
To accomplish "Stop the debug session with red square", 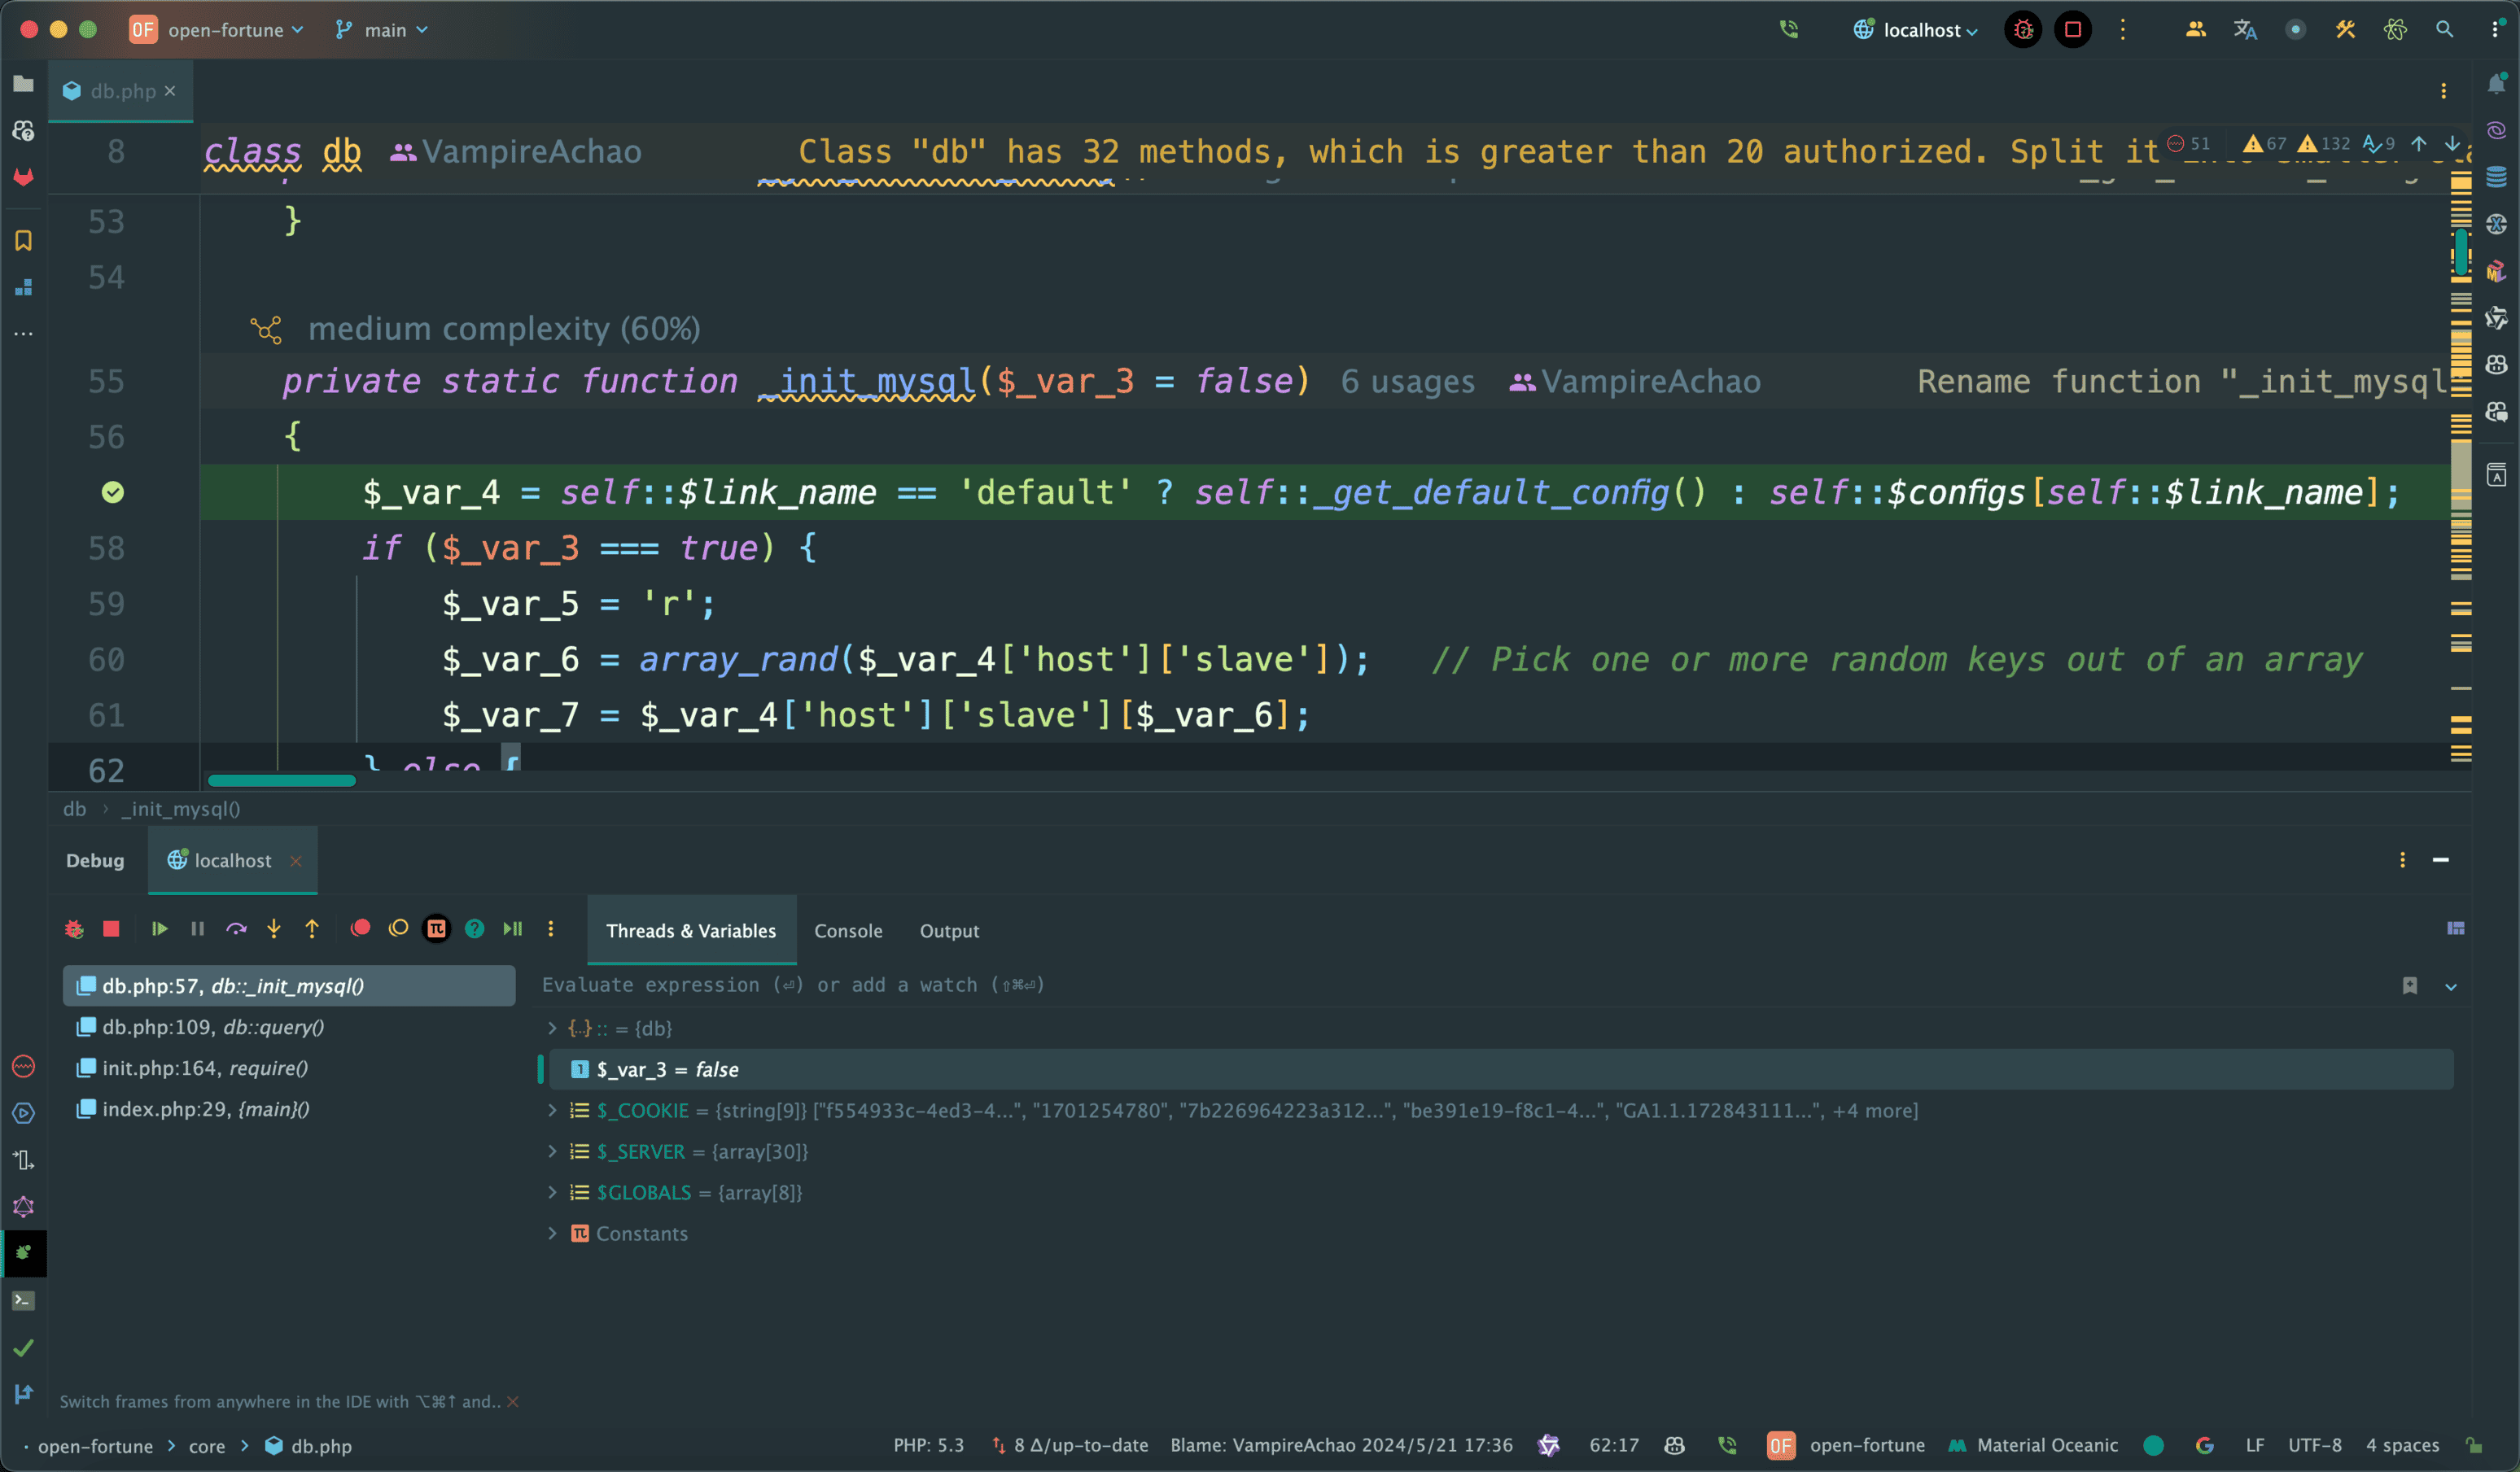I will click(112, 929).
